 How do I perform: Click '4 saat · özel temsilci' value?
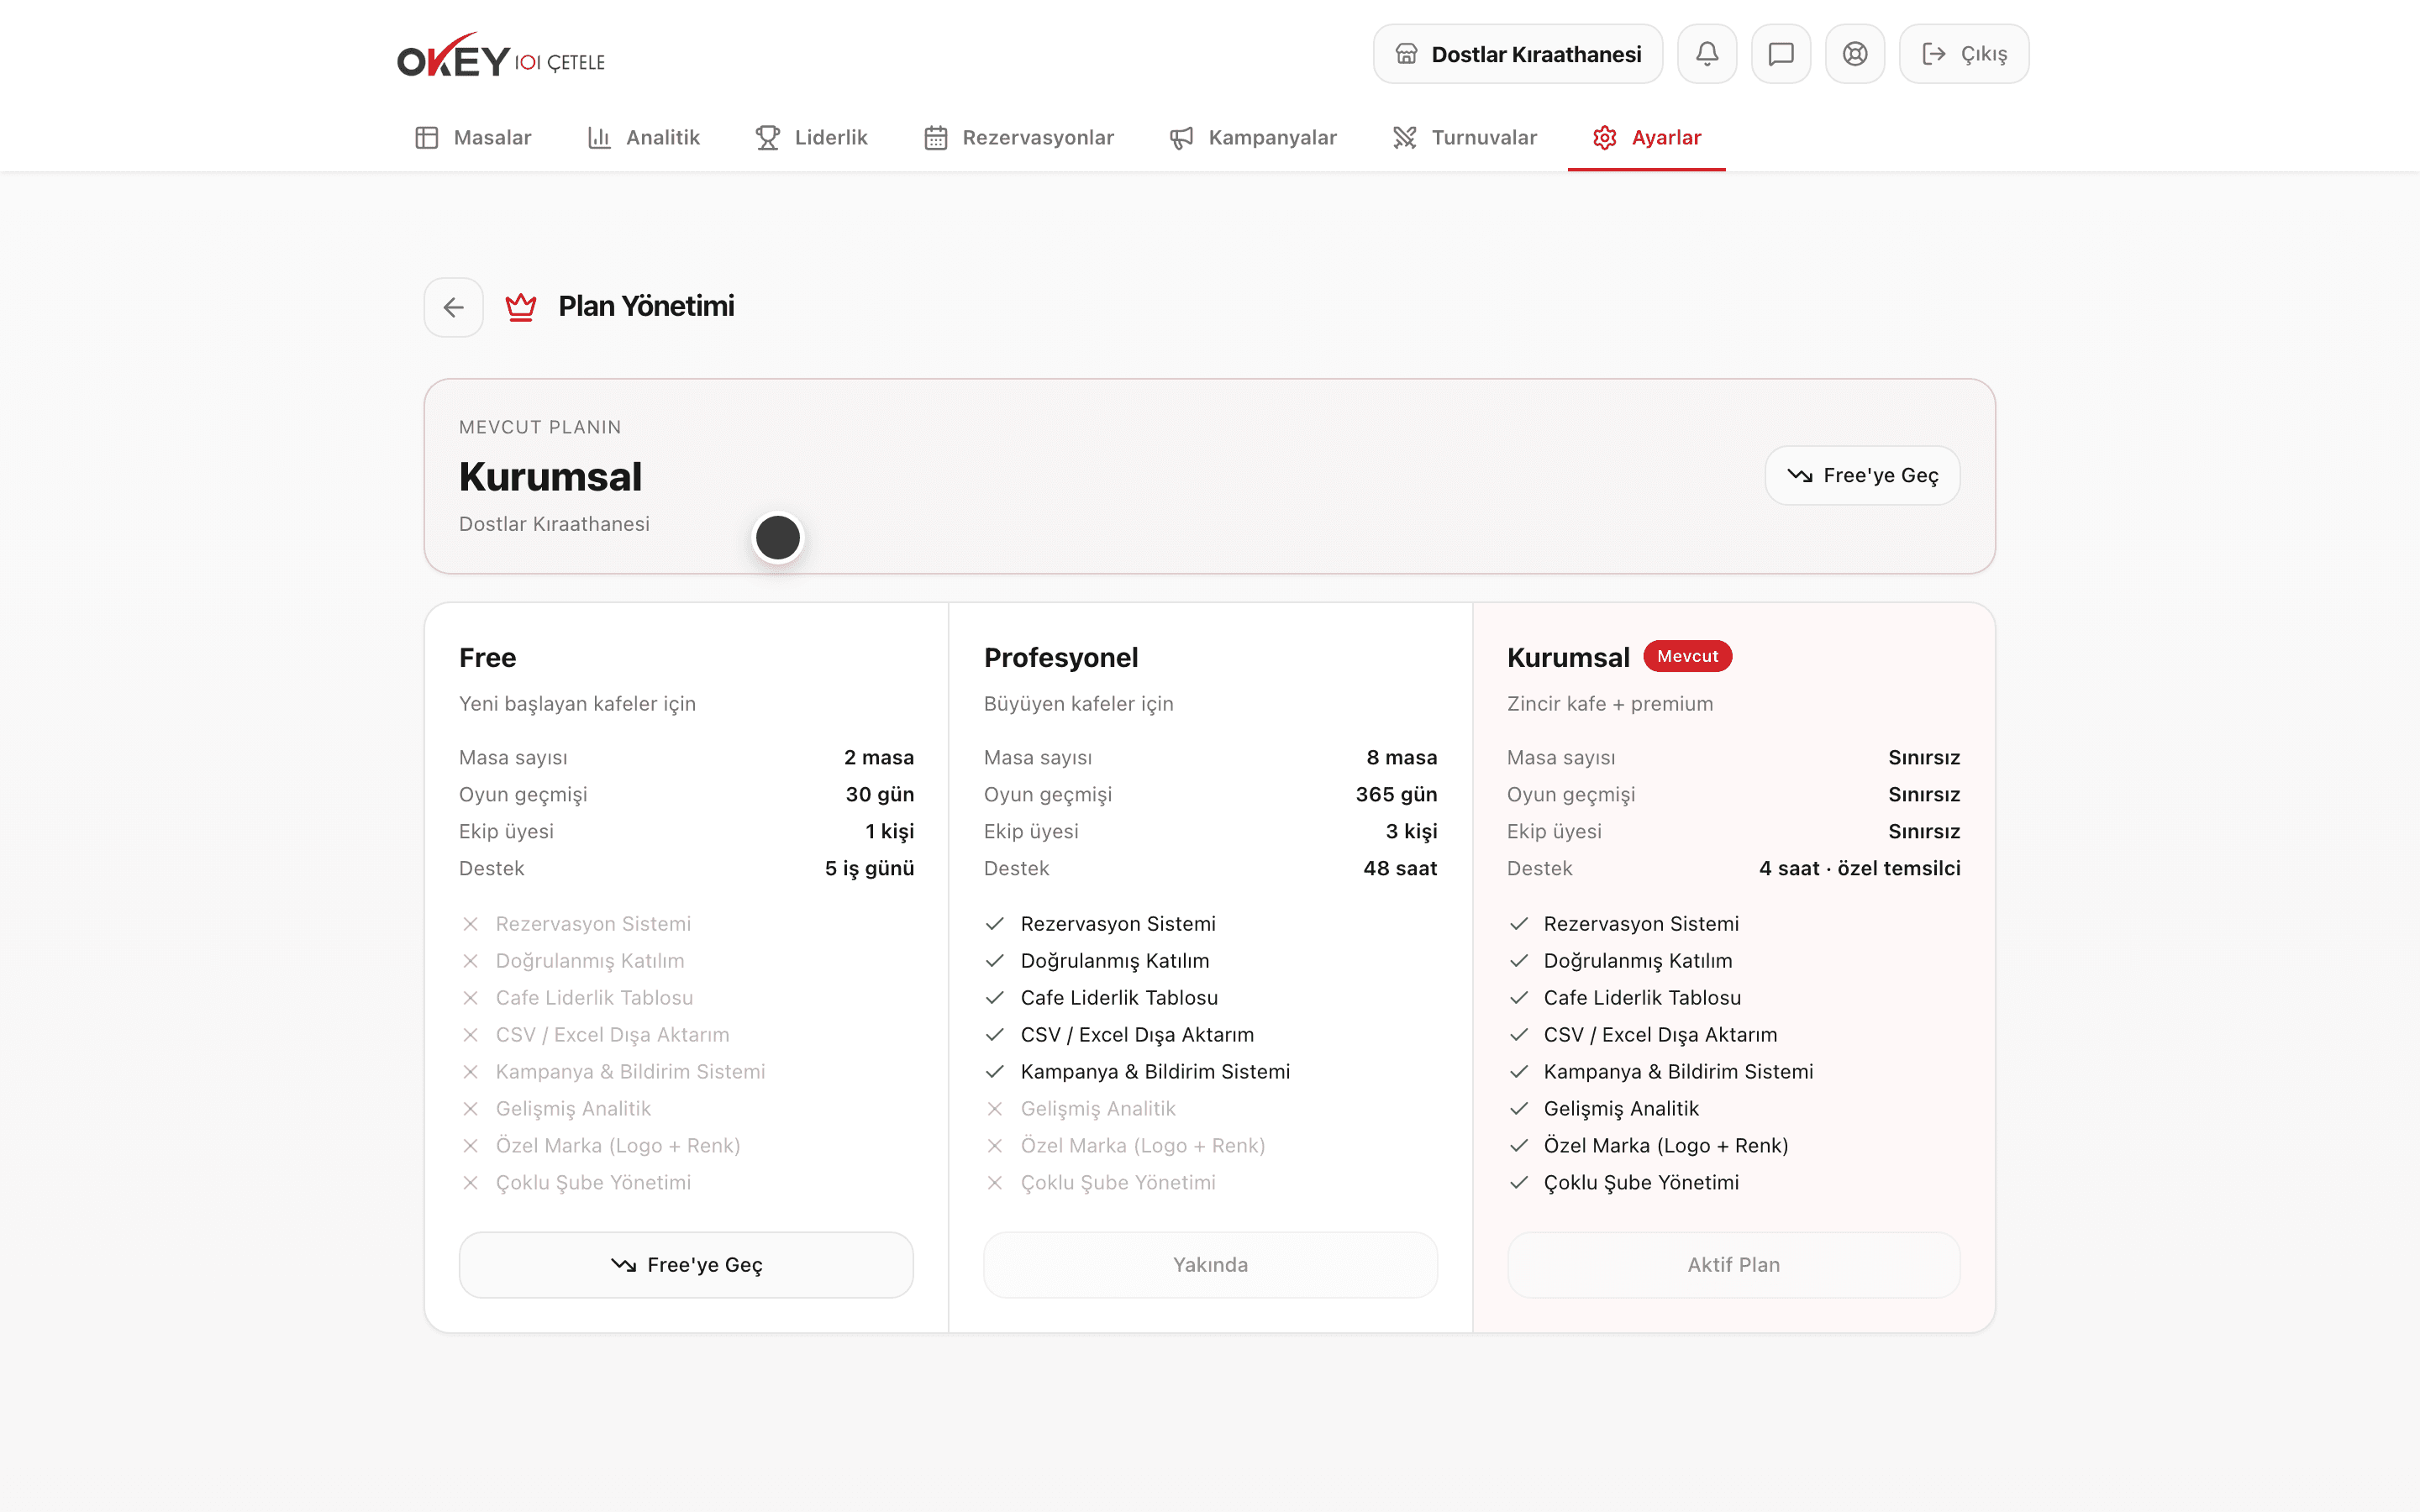(1860, 869)
